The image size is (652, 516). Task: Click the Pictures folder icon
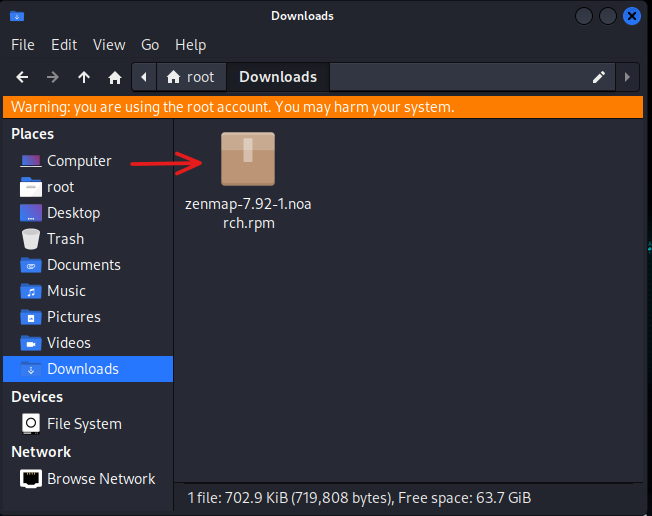click(x=31, y=317)
